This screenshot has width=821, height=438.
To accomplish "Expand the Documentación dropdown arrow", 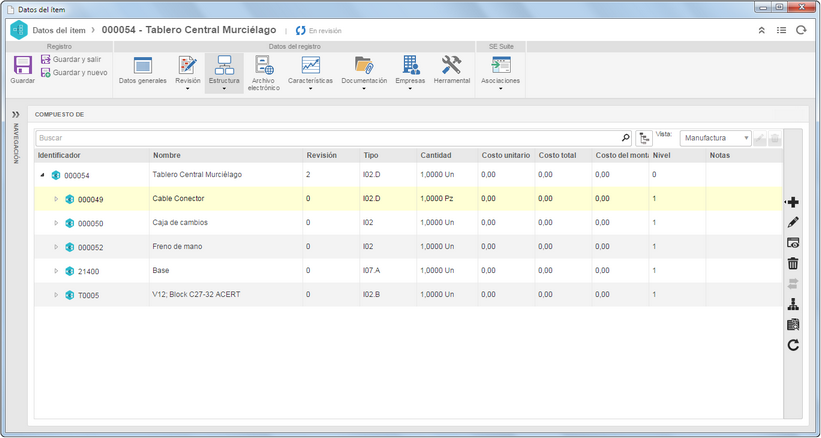I will (364, 88).
